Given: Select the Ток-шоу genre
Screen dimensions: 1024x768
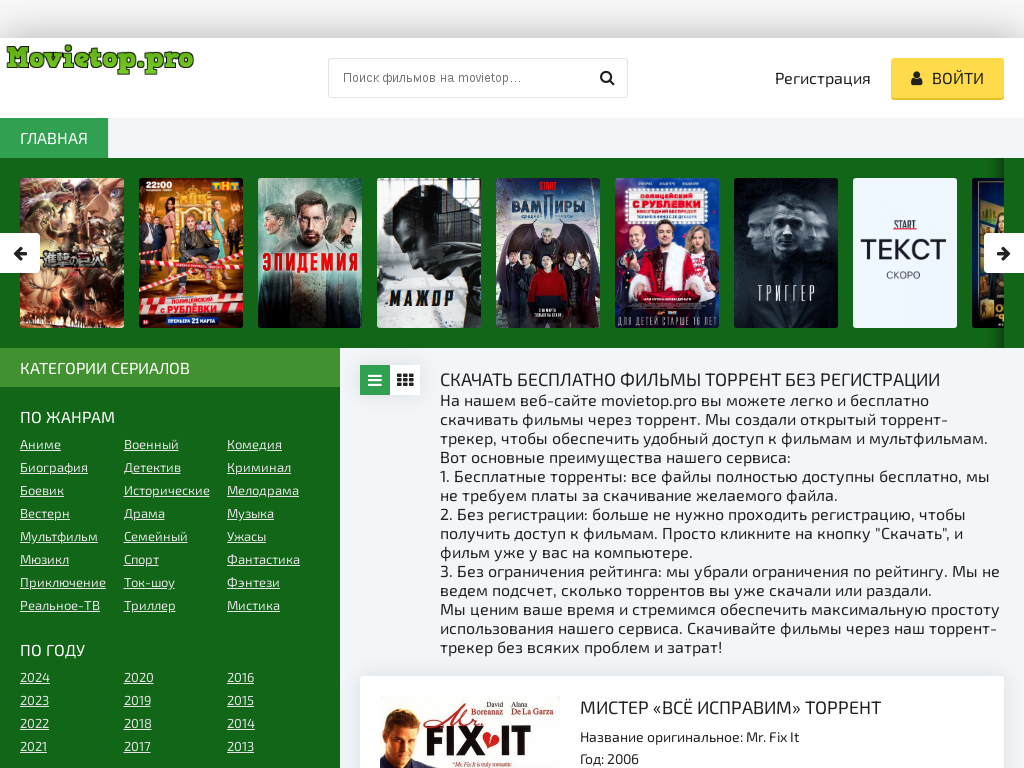Looking at the screenshot, I should [x=149, y=583].
